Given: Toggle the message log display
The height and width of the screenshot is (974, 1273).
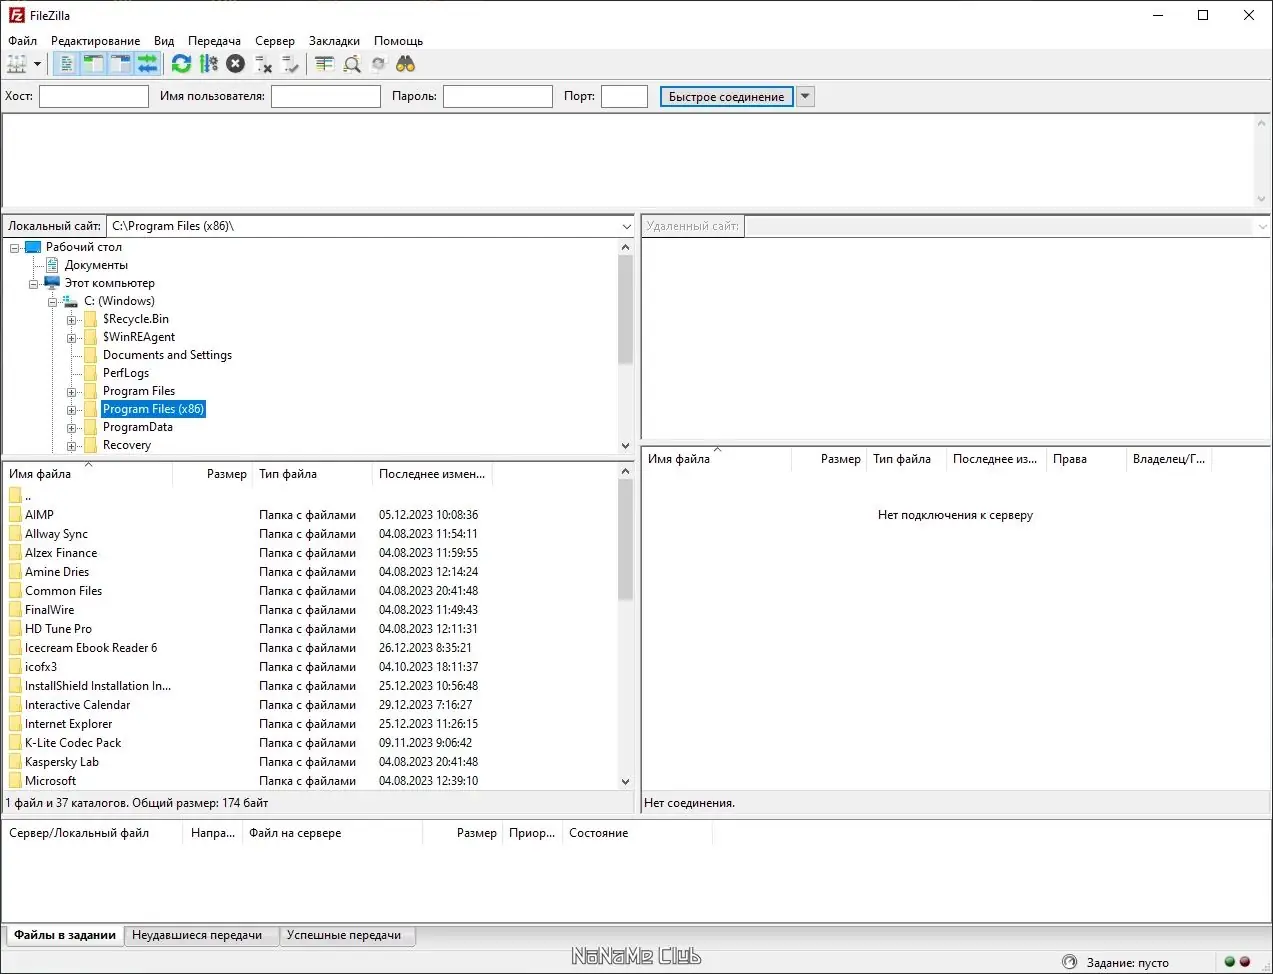Looking at the screenshot, I should 66,64.
